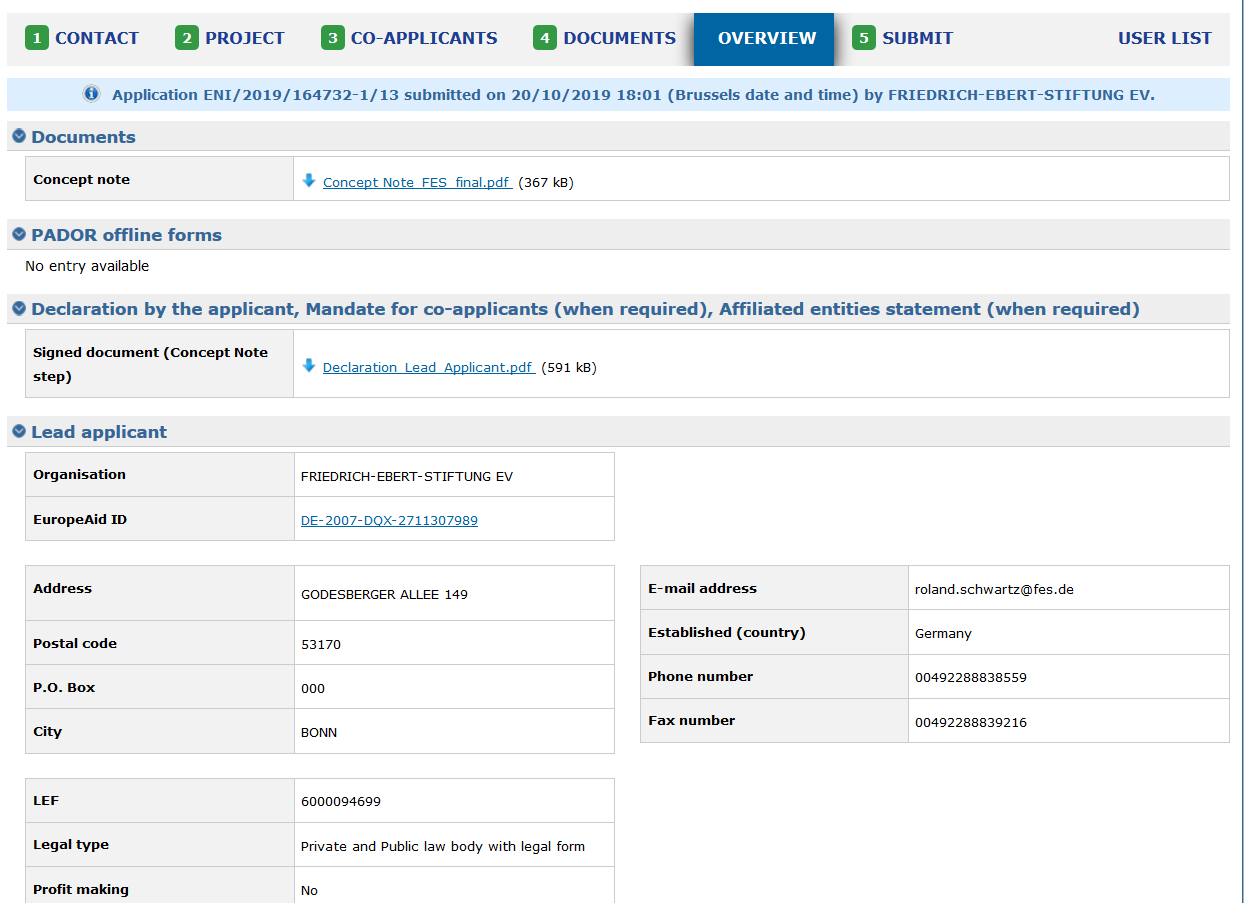Download Concept_Note_FES_final.pdf link

pyautogui.click(x=417, y=183)
